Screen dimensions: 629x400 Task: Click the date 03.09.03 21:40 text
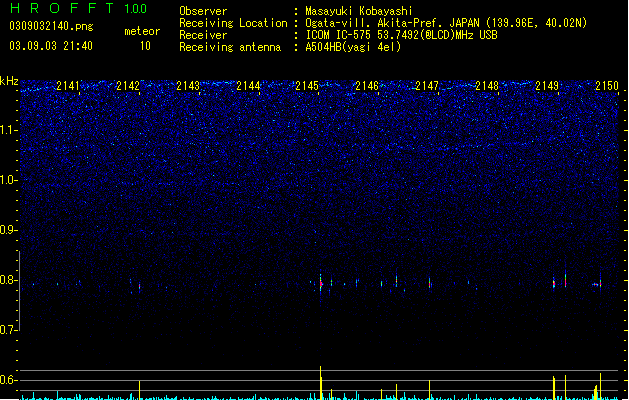[x=51, y=46]
